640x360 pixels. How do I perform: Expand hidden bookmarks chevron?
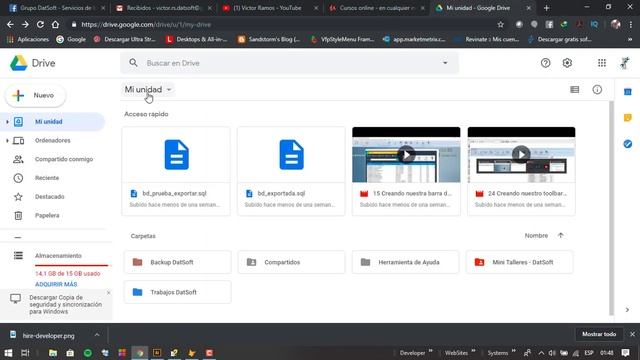click(x=630, y=39)
